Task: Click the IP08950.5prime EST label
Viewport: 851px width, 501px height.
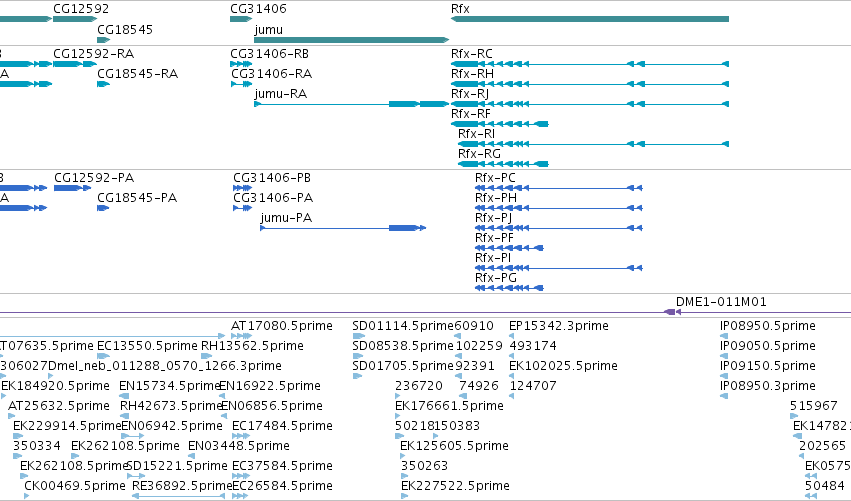Action: click(767, 326)
